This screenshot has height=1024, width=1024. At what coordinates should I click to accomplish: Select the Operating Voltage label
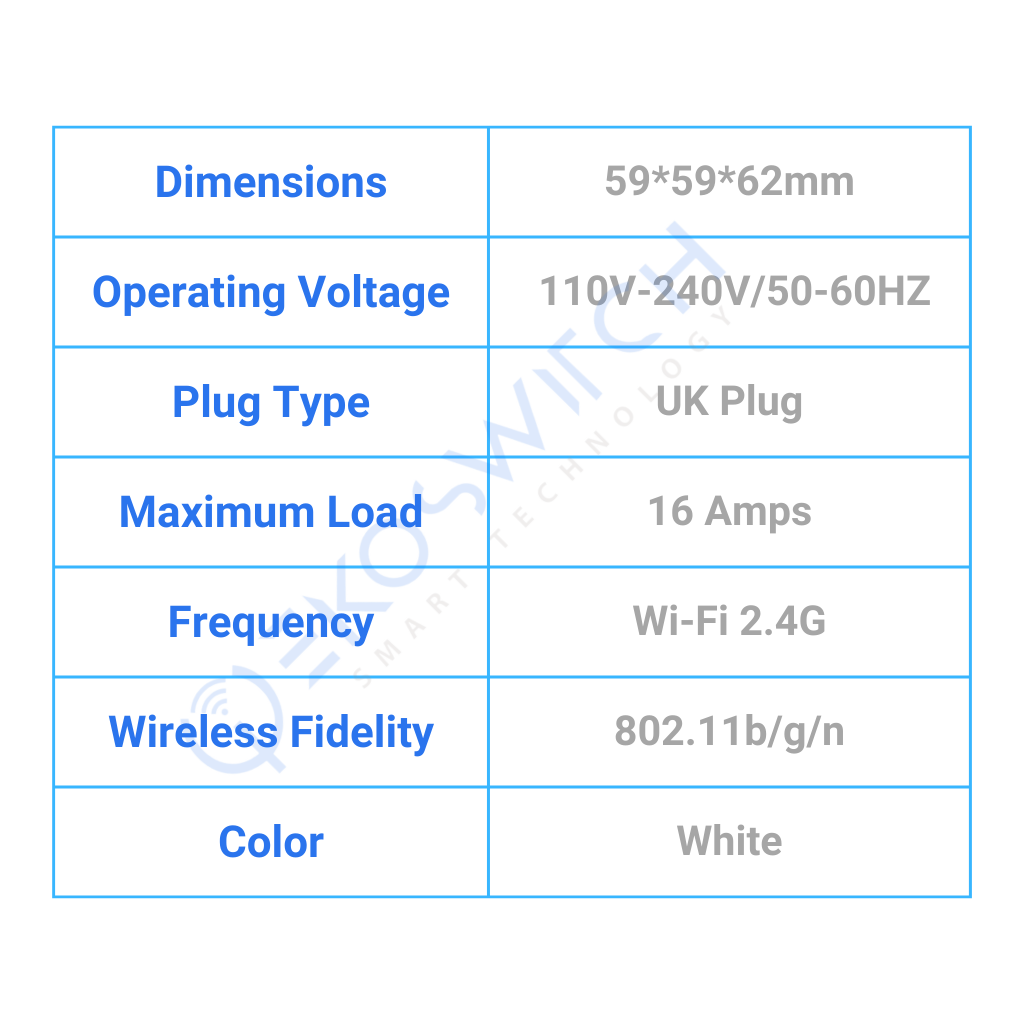click(x=271, y=292)
